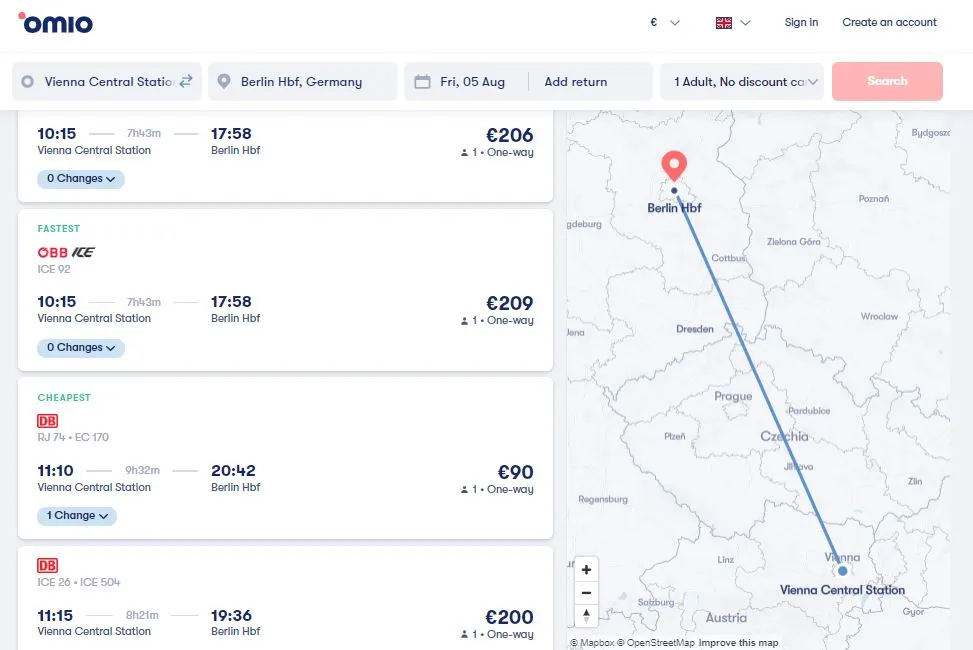The height and width of the screenshot is (650, 973).
Task: Open the currency selector dropdown
Action: [664, 22]
